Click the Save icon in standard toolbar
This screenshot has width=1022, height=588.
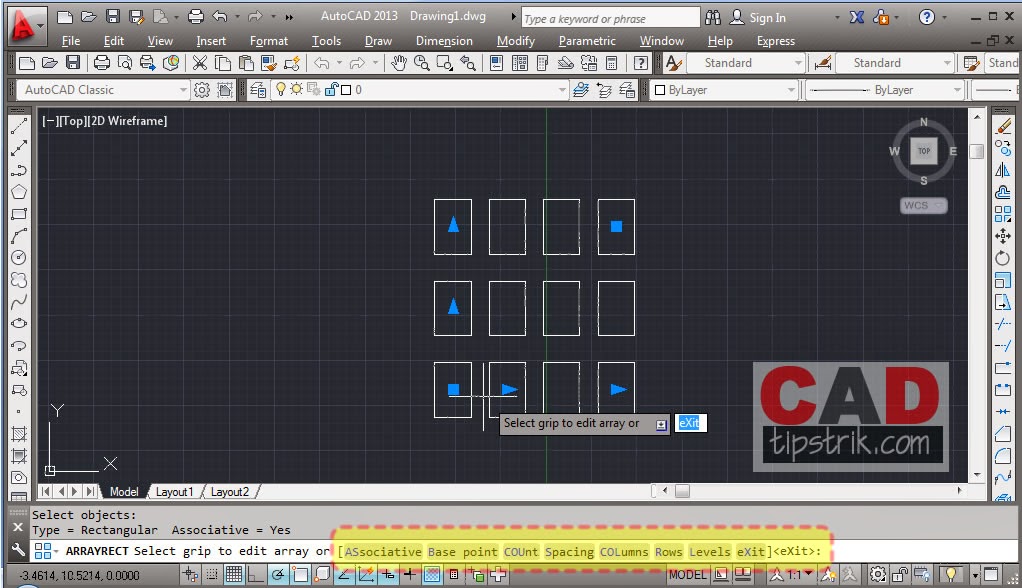click(73, 63)
